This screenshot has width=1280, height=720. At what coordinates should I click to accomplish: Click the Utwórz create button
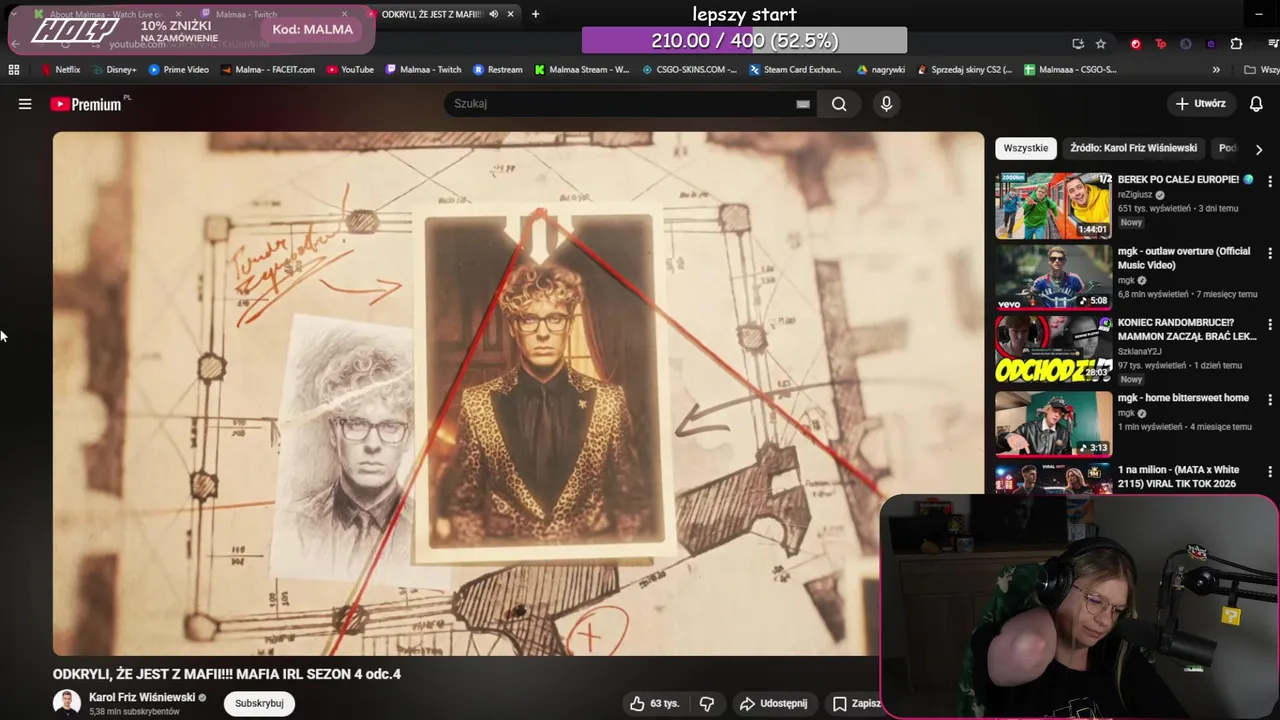pyautogui.click(x=1200, y=104)
